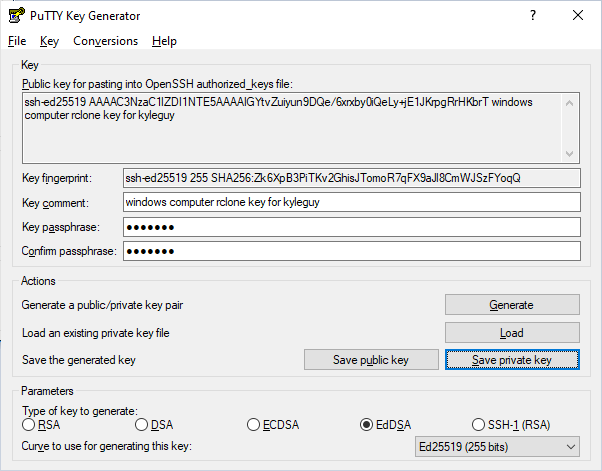Viewport: 602px width, 471px height.
Task: Click Load to open existing private key
Action: 511,333
